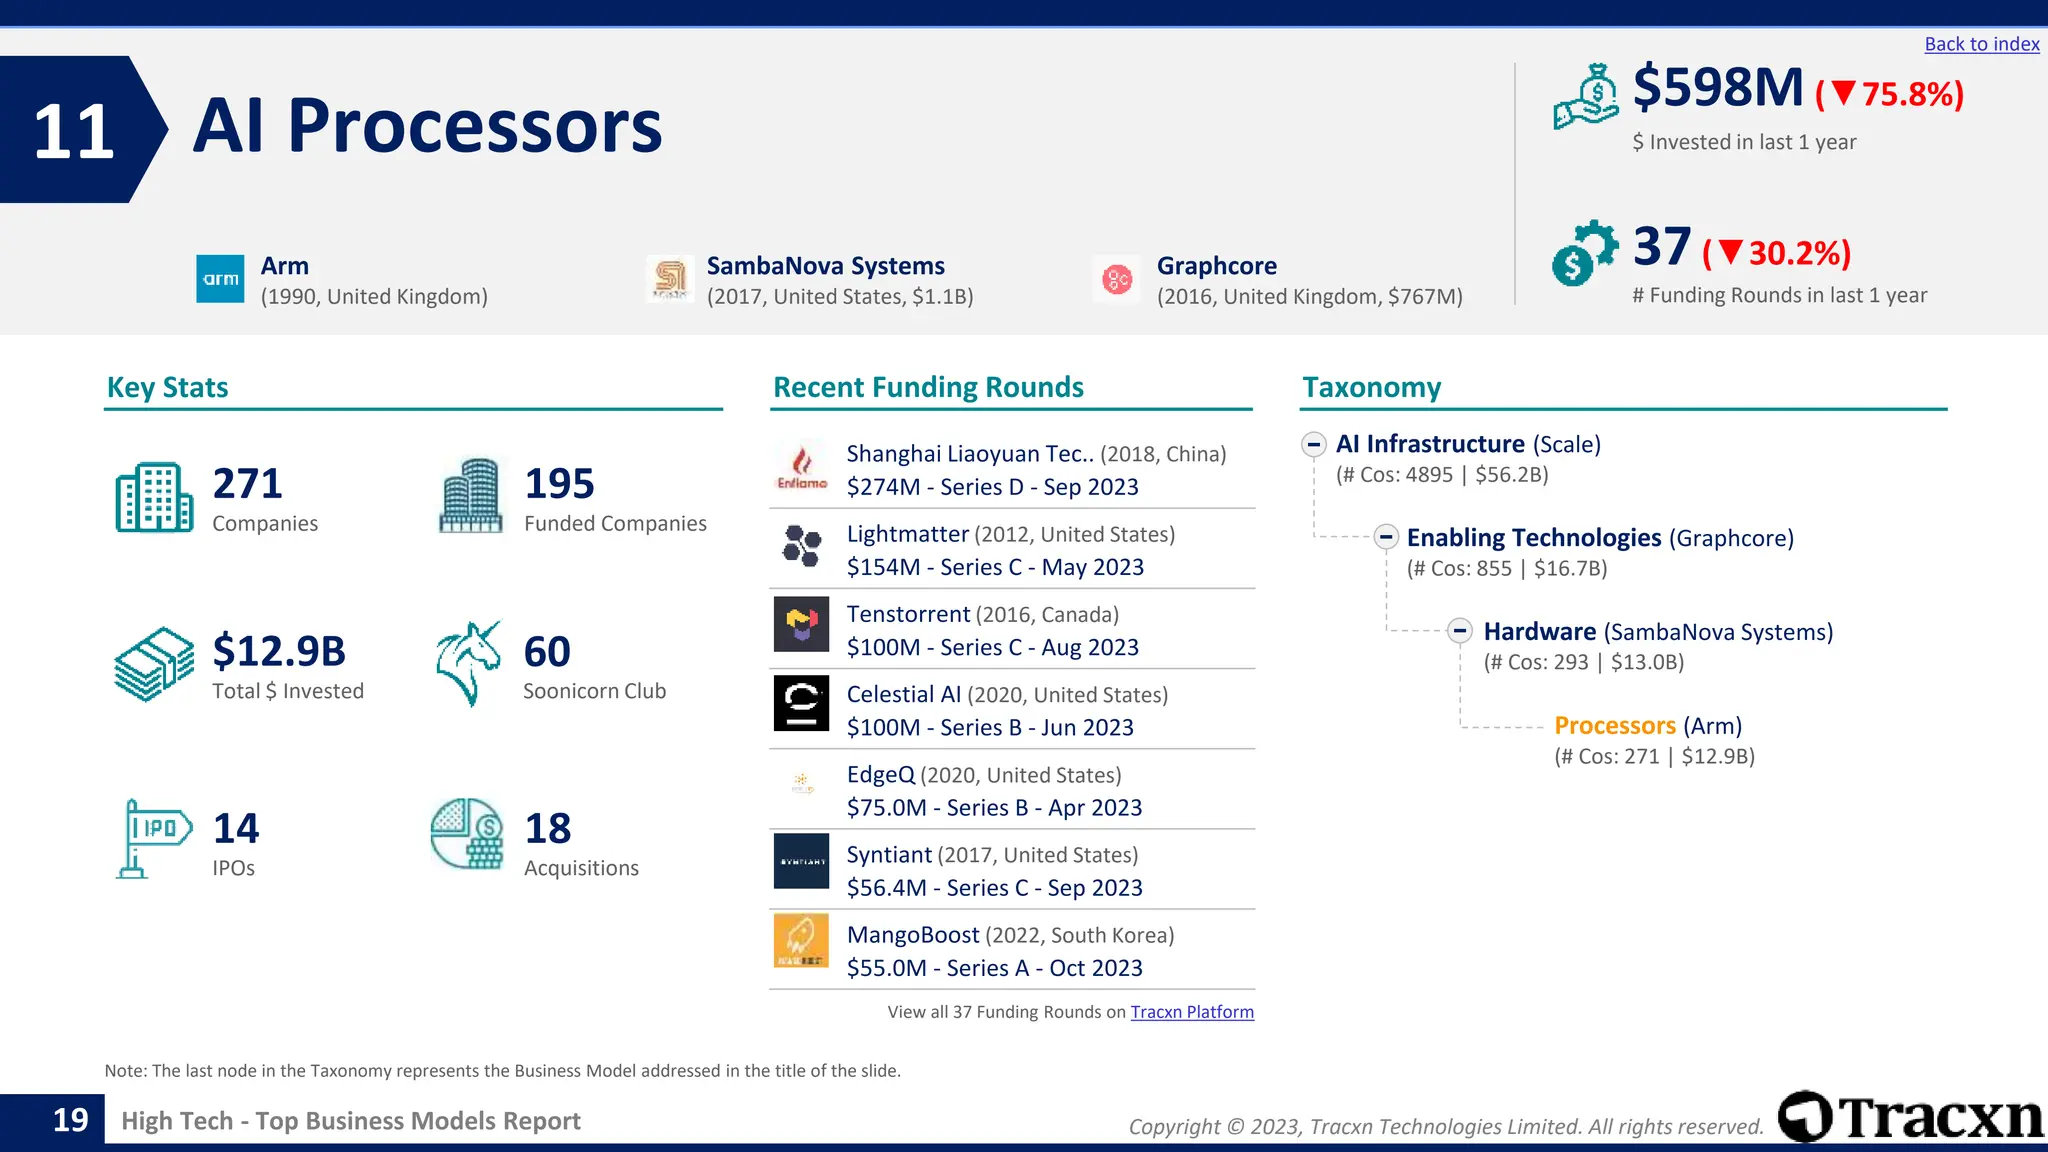The image size is (2048, 1152).
Task: Click the 14 IPOs value
Action: [236, 829]
